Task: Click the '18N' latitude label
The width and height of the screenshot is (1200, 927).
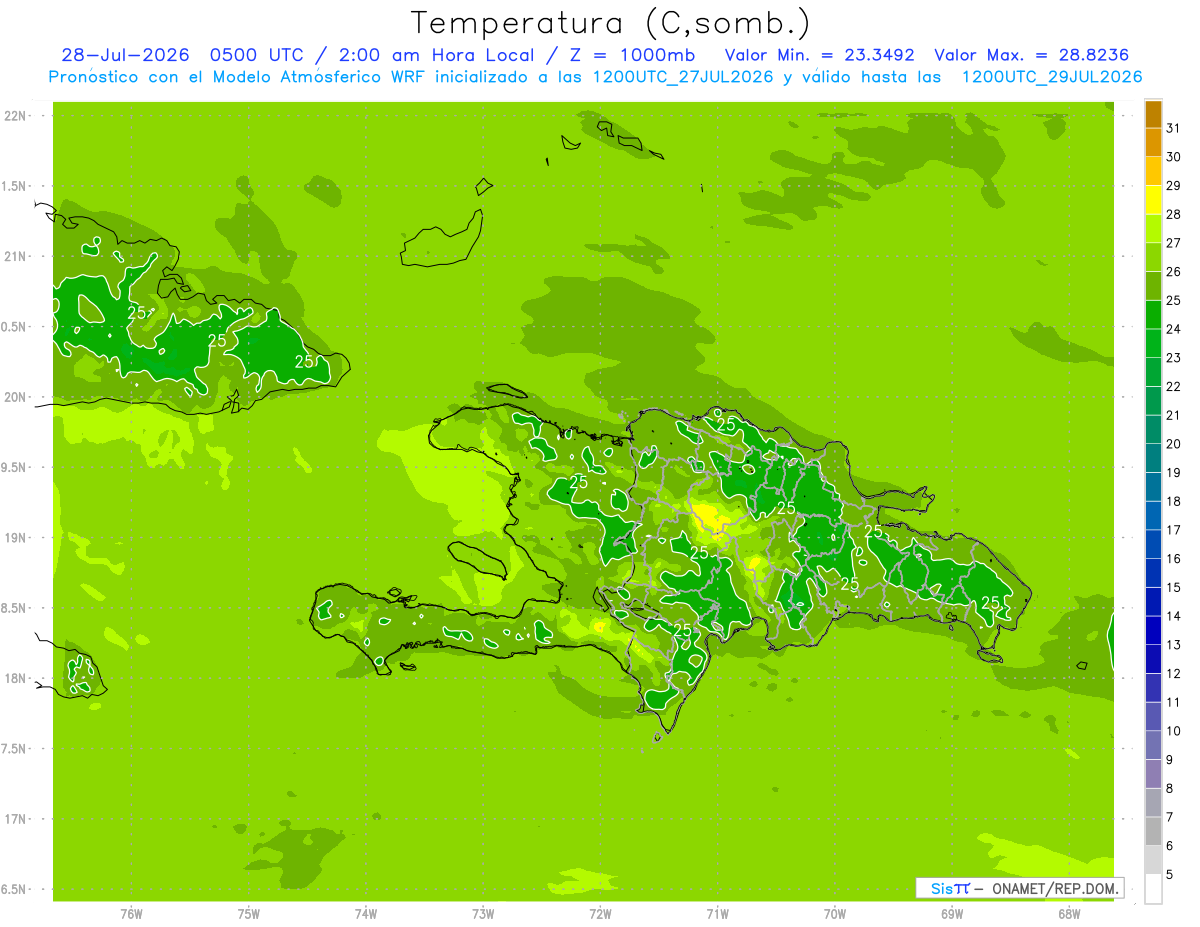Action: (x=16, y=678)
